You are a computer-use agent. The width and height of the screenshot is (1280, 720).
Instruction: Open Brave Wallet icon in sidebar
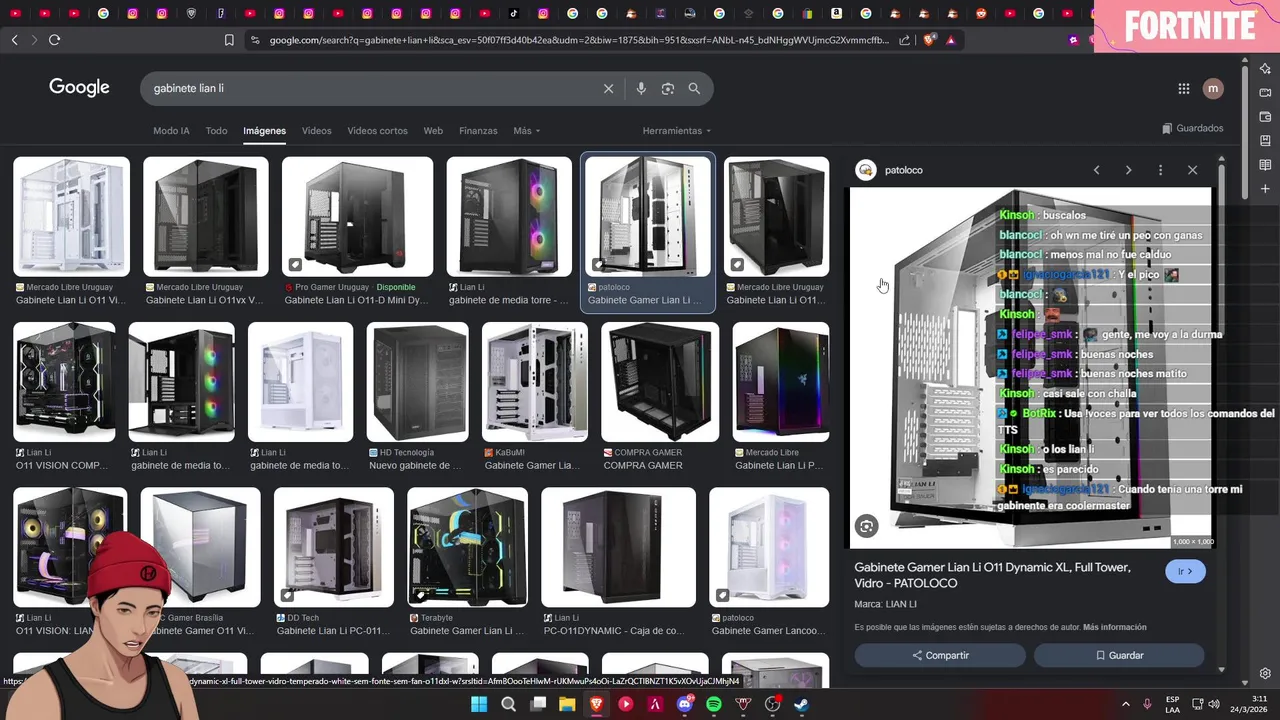tap(1265, 117)
